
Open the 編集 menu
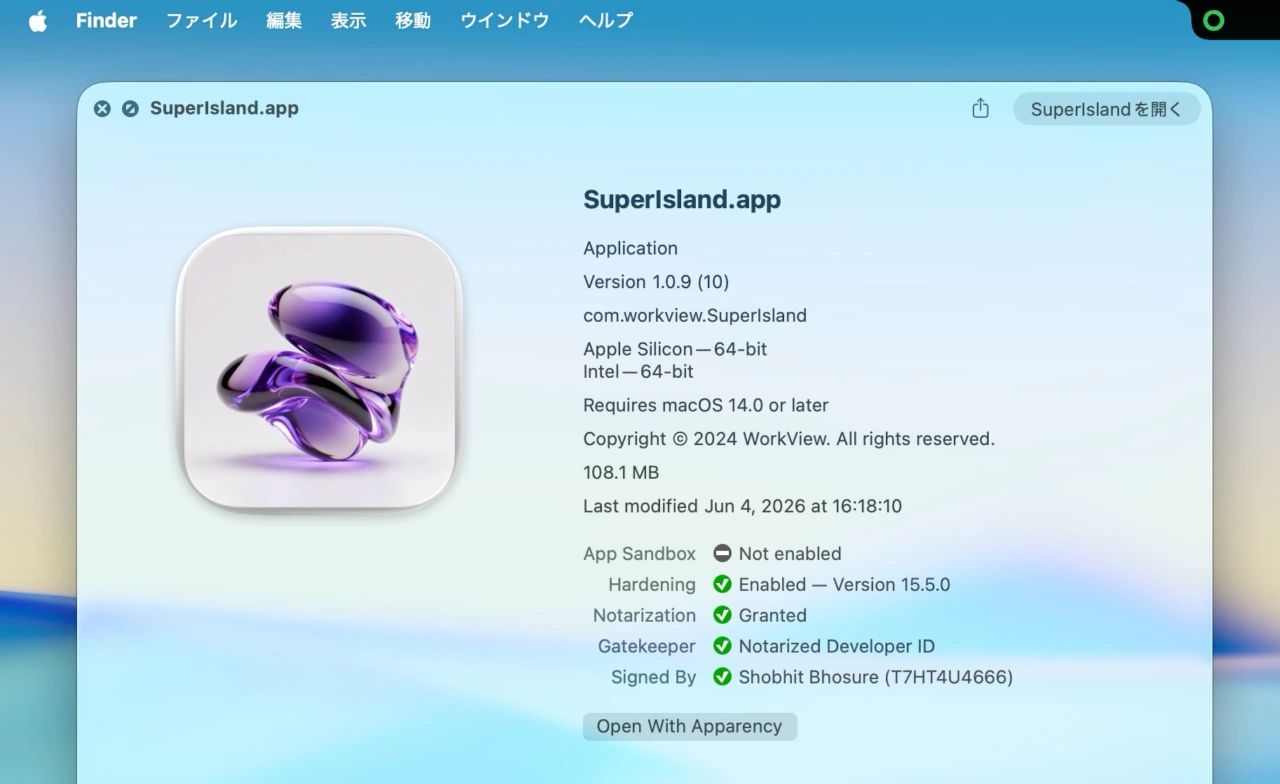point(284,20)
